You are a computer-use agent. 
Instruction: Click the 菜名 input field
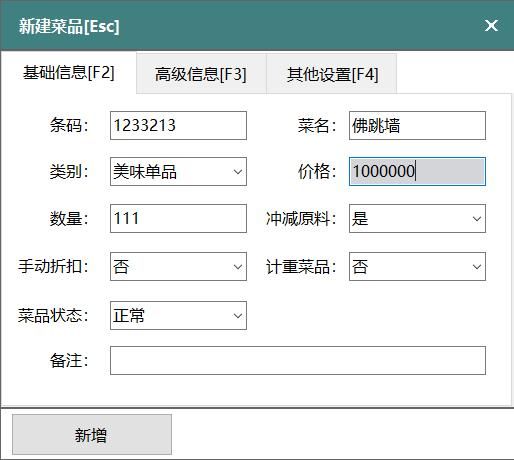(x=417, y=126)
